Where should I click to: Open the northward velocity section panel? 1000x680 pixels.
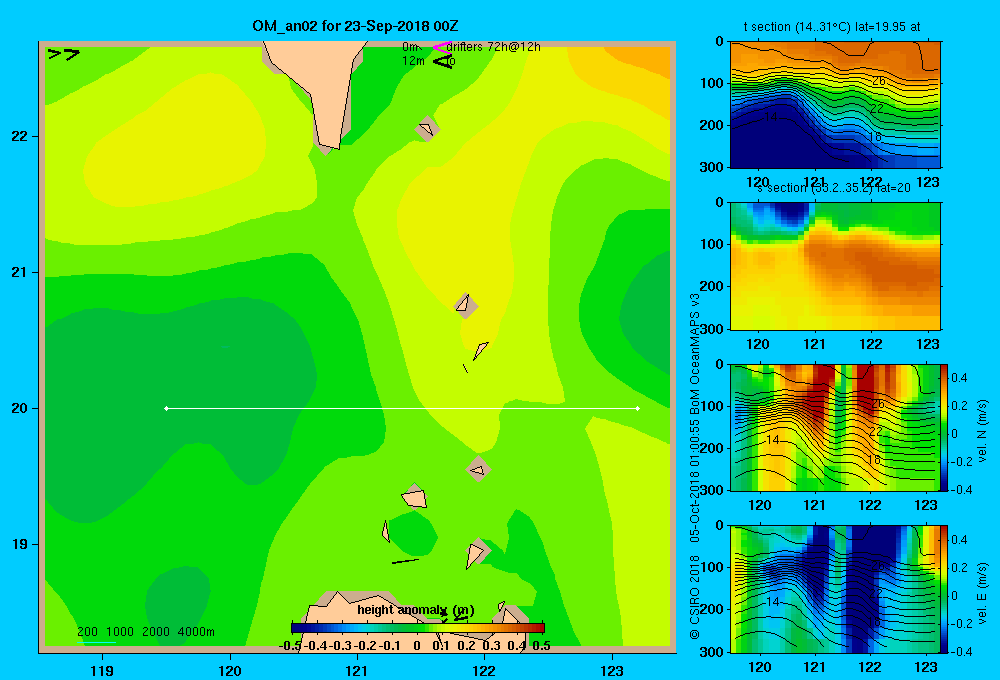pyautogui.click(x=835, y=427)
